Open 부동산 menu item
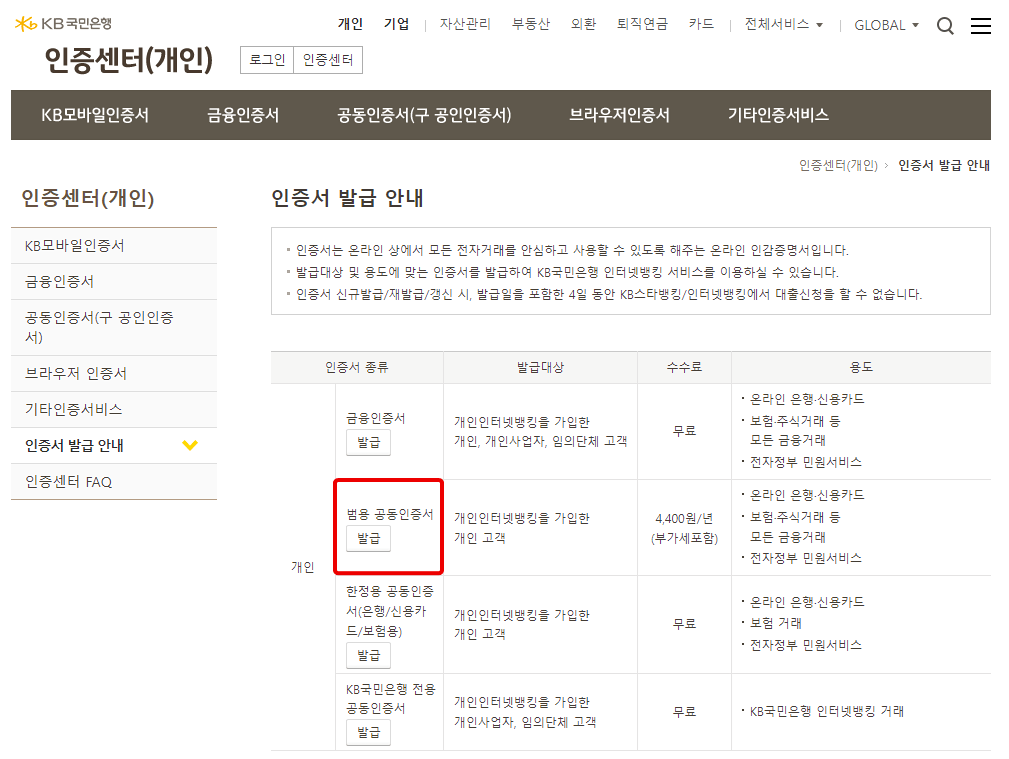This screenshot has height=759, width=1009. point(531,24)
